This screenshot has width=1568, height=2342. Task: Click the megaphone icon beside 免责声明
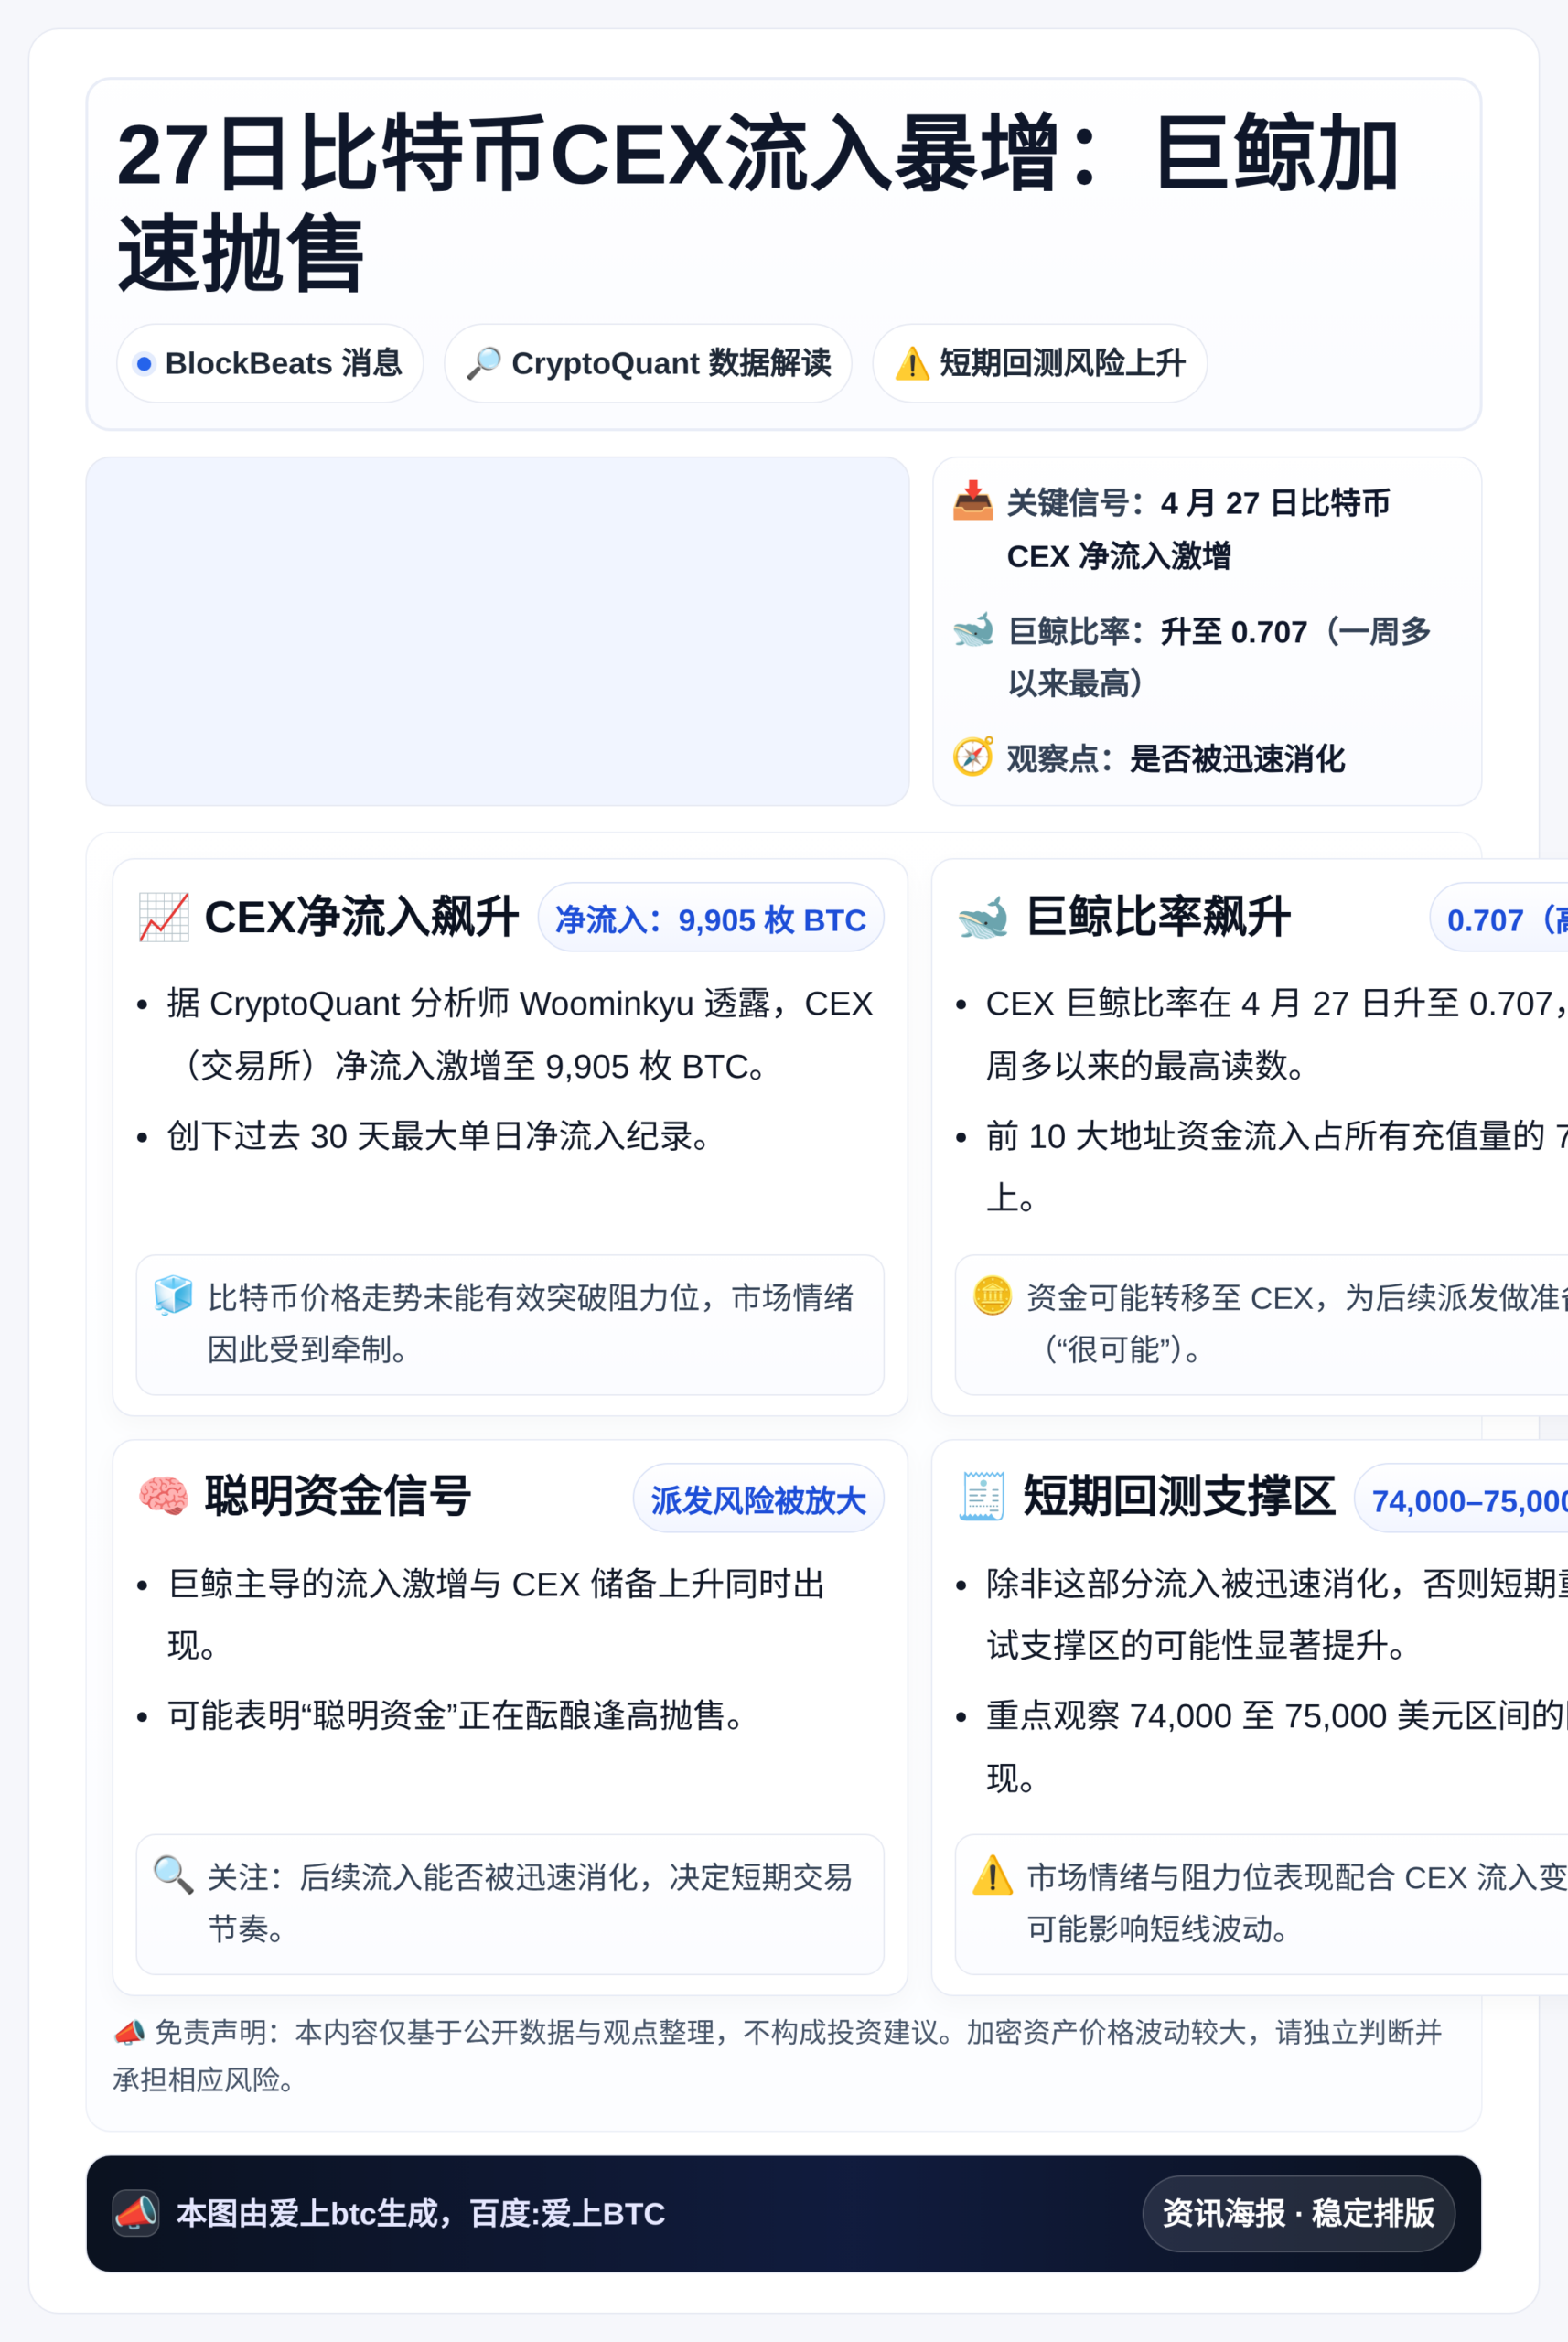130,2032
